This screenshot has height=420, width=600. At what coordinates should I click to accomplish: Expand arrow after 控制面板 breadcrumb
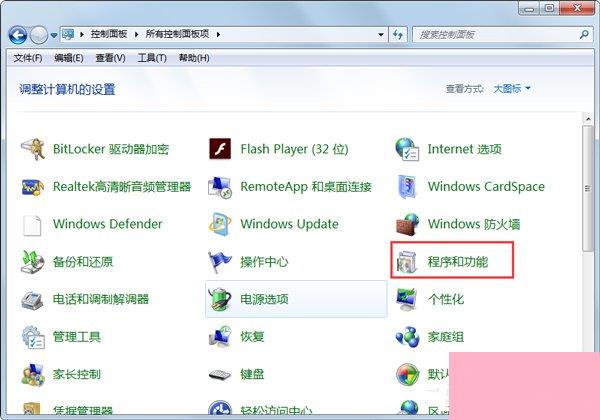click(136, 34)
